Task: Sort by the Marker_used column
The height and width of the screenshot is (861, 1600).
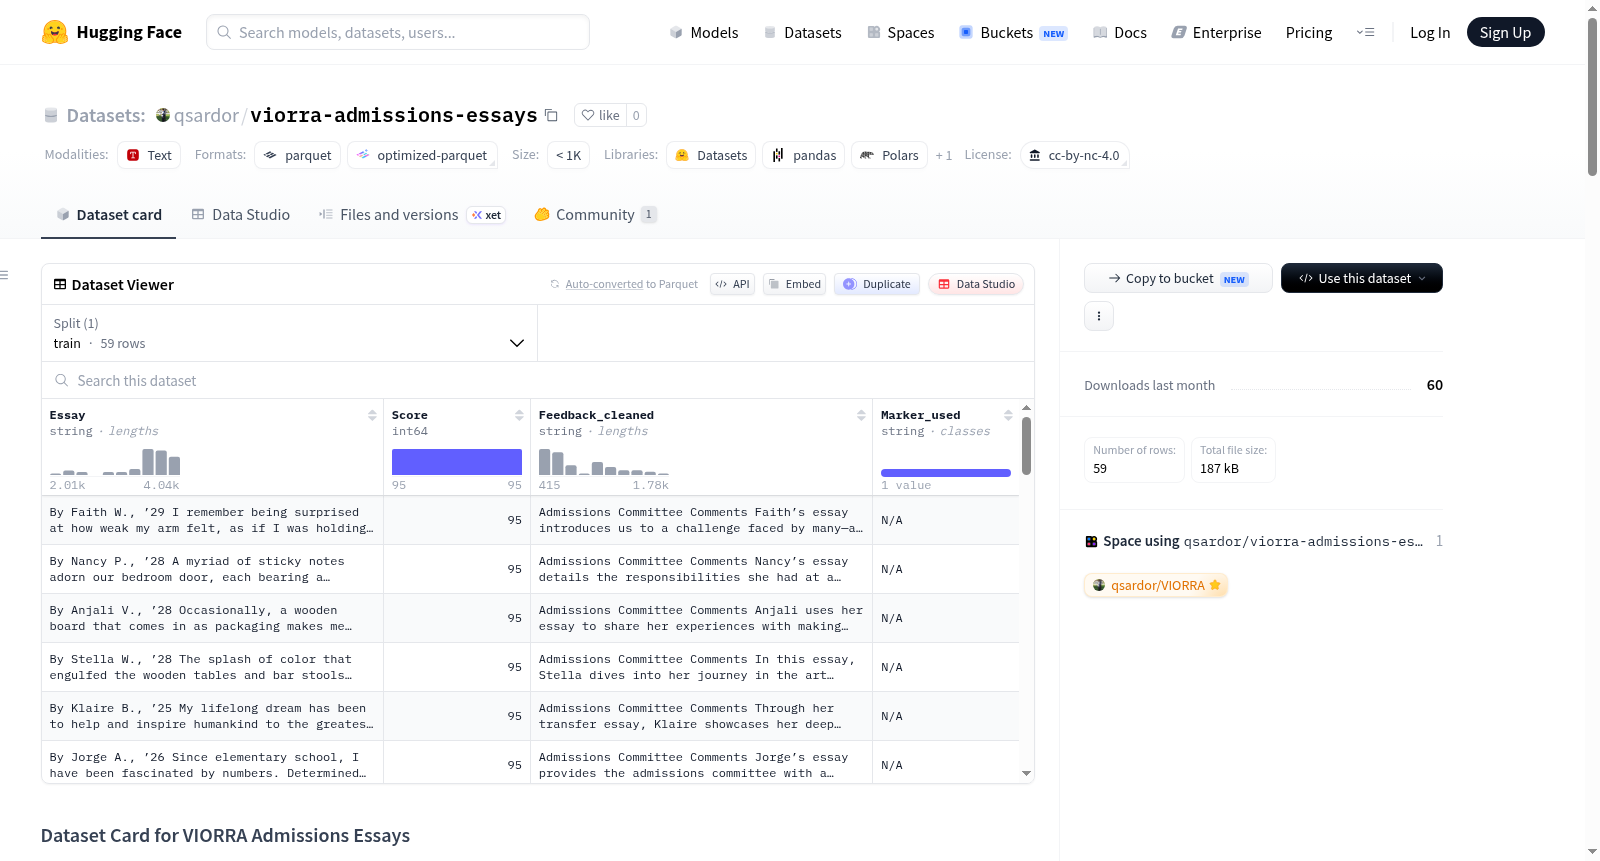Action: 1008,415
